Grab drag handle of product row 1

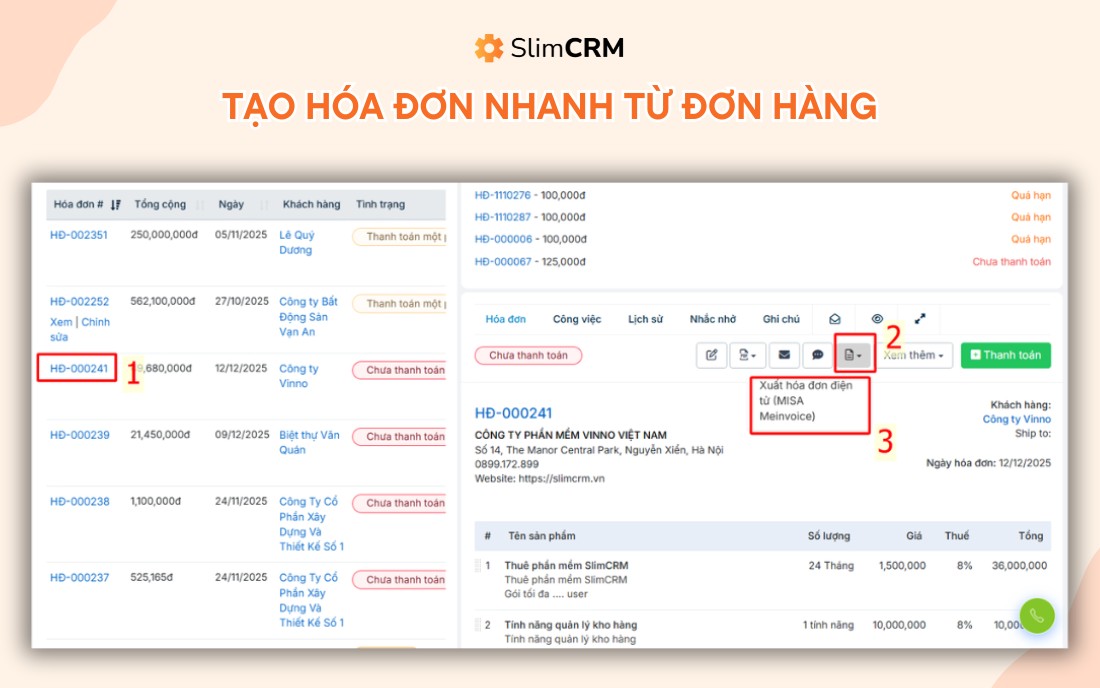[478, 565]
